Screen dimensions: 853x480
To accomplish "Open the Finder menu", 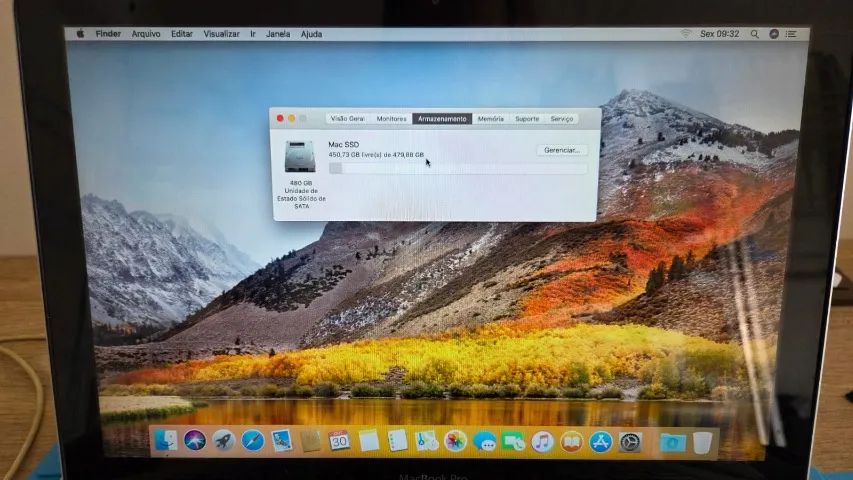I will [108, 34].
